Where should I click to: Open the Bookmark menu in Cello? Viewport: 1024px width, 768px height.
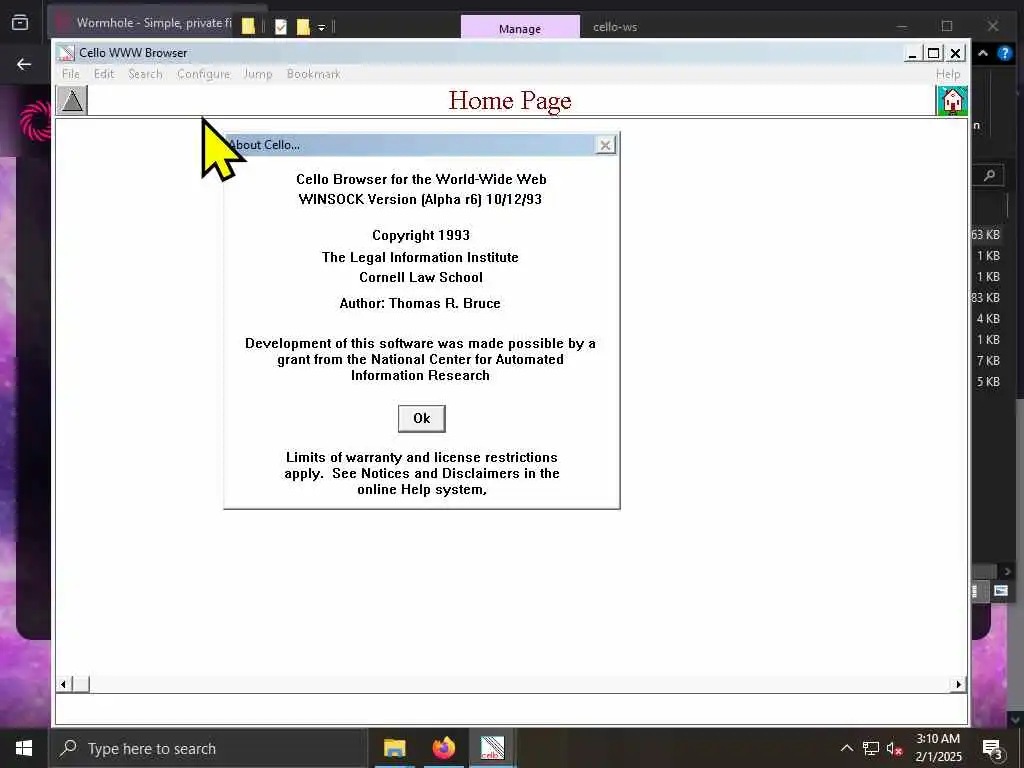coord(313,74)
